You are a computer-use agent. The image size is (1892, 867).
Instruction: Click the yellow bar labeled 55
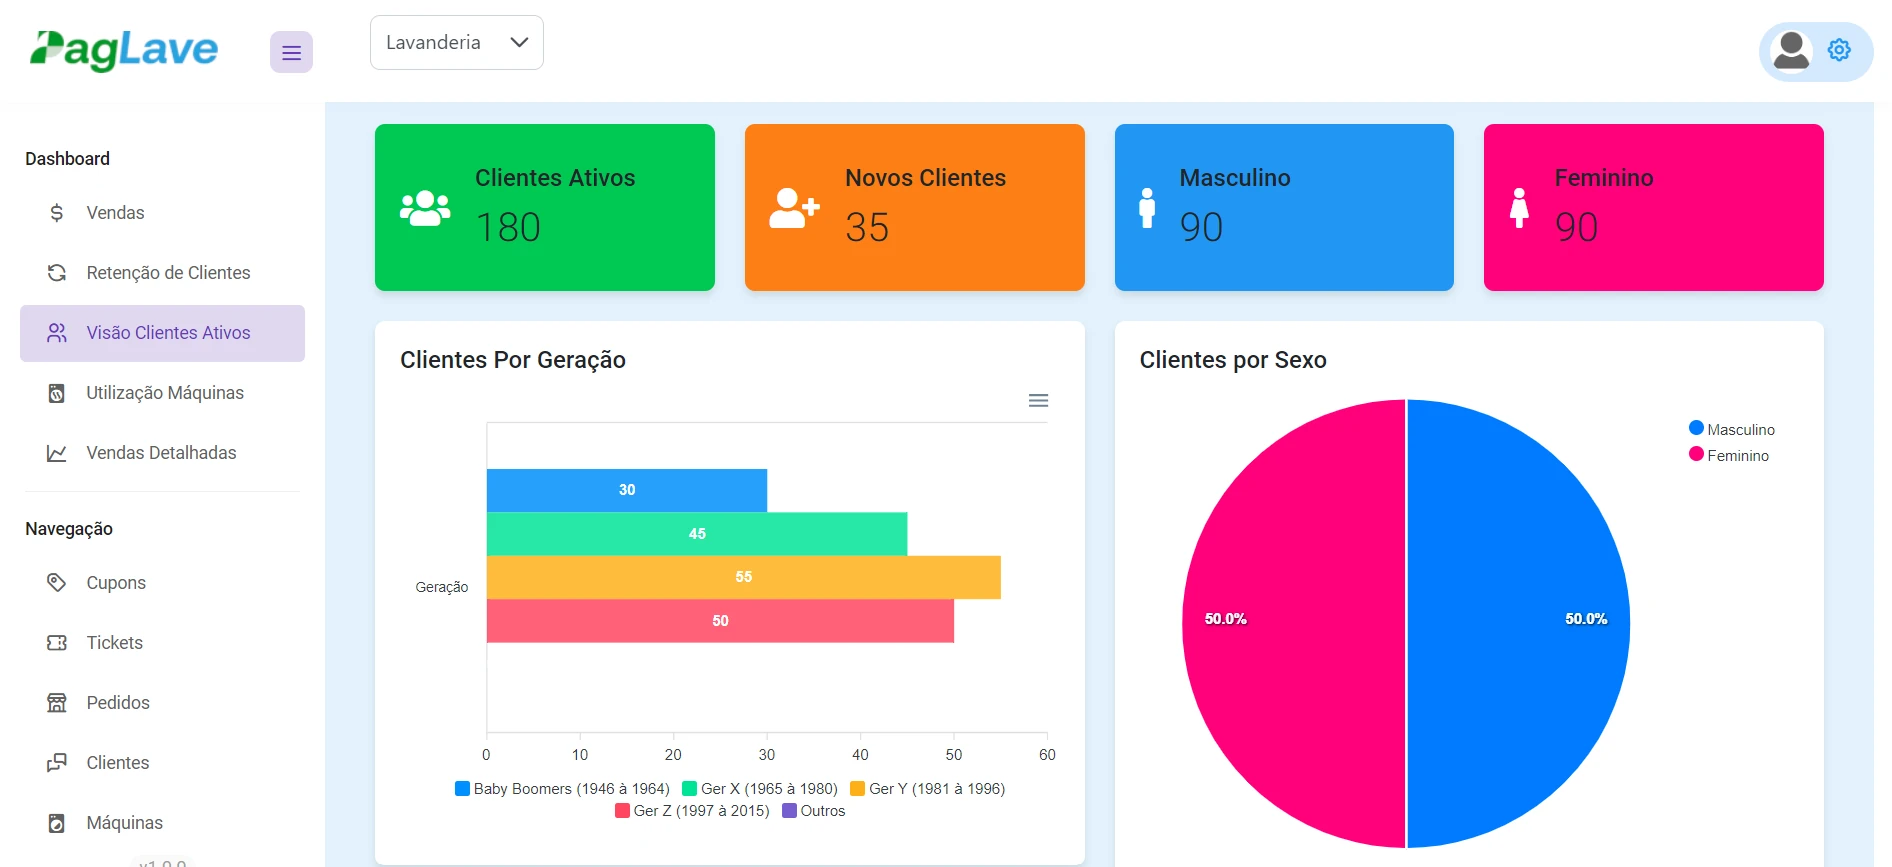tap(744, 577)
